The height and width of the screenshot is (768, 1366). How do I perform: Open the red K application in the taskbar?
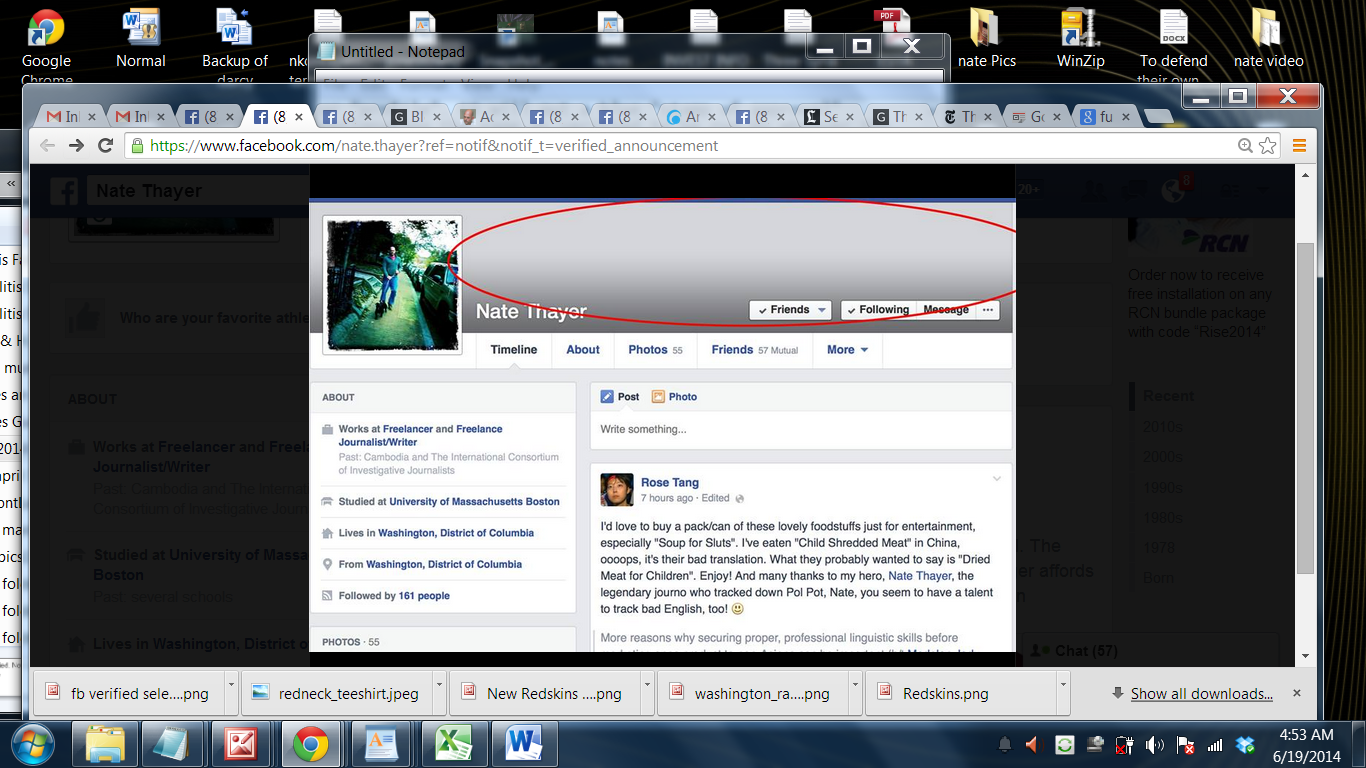pos(241,744)
